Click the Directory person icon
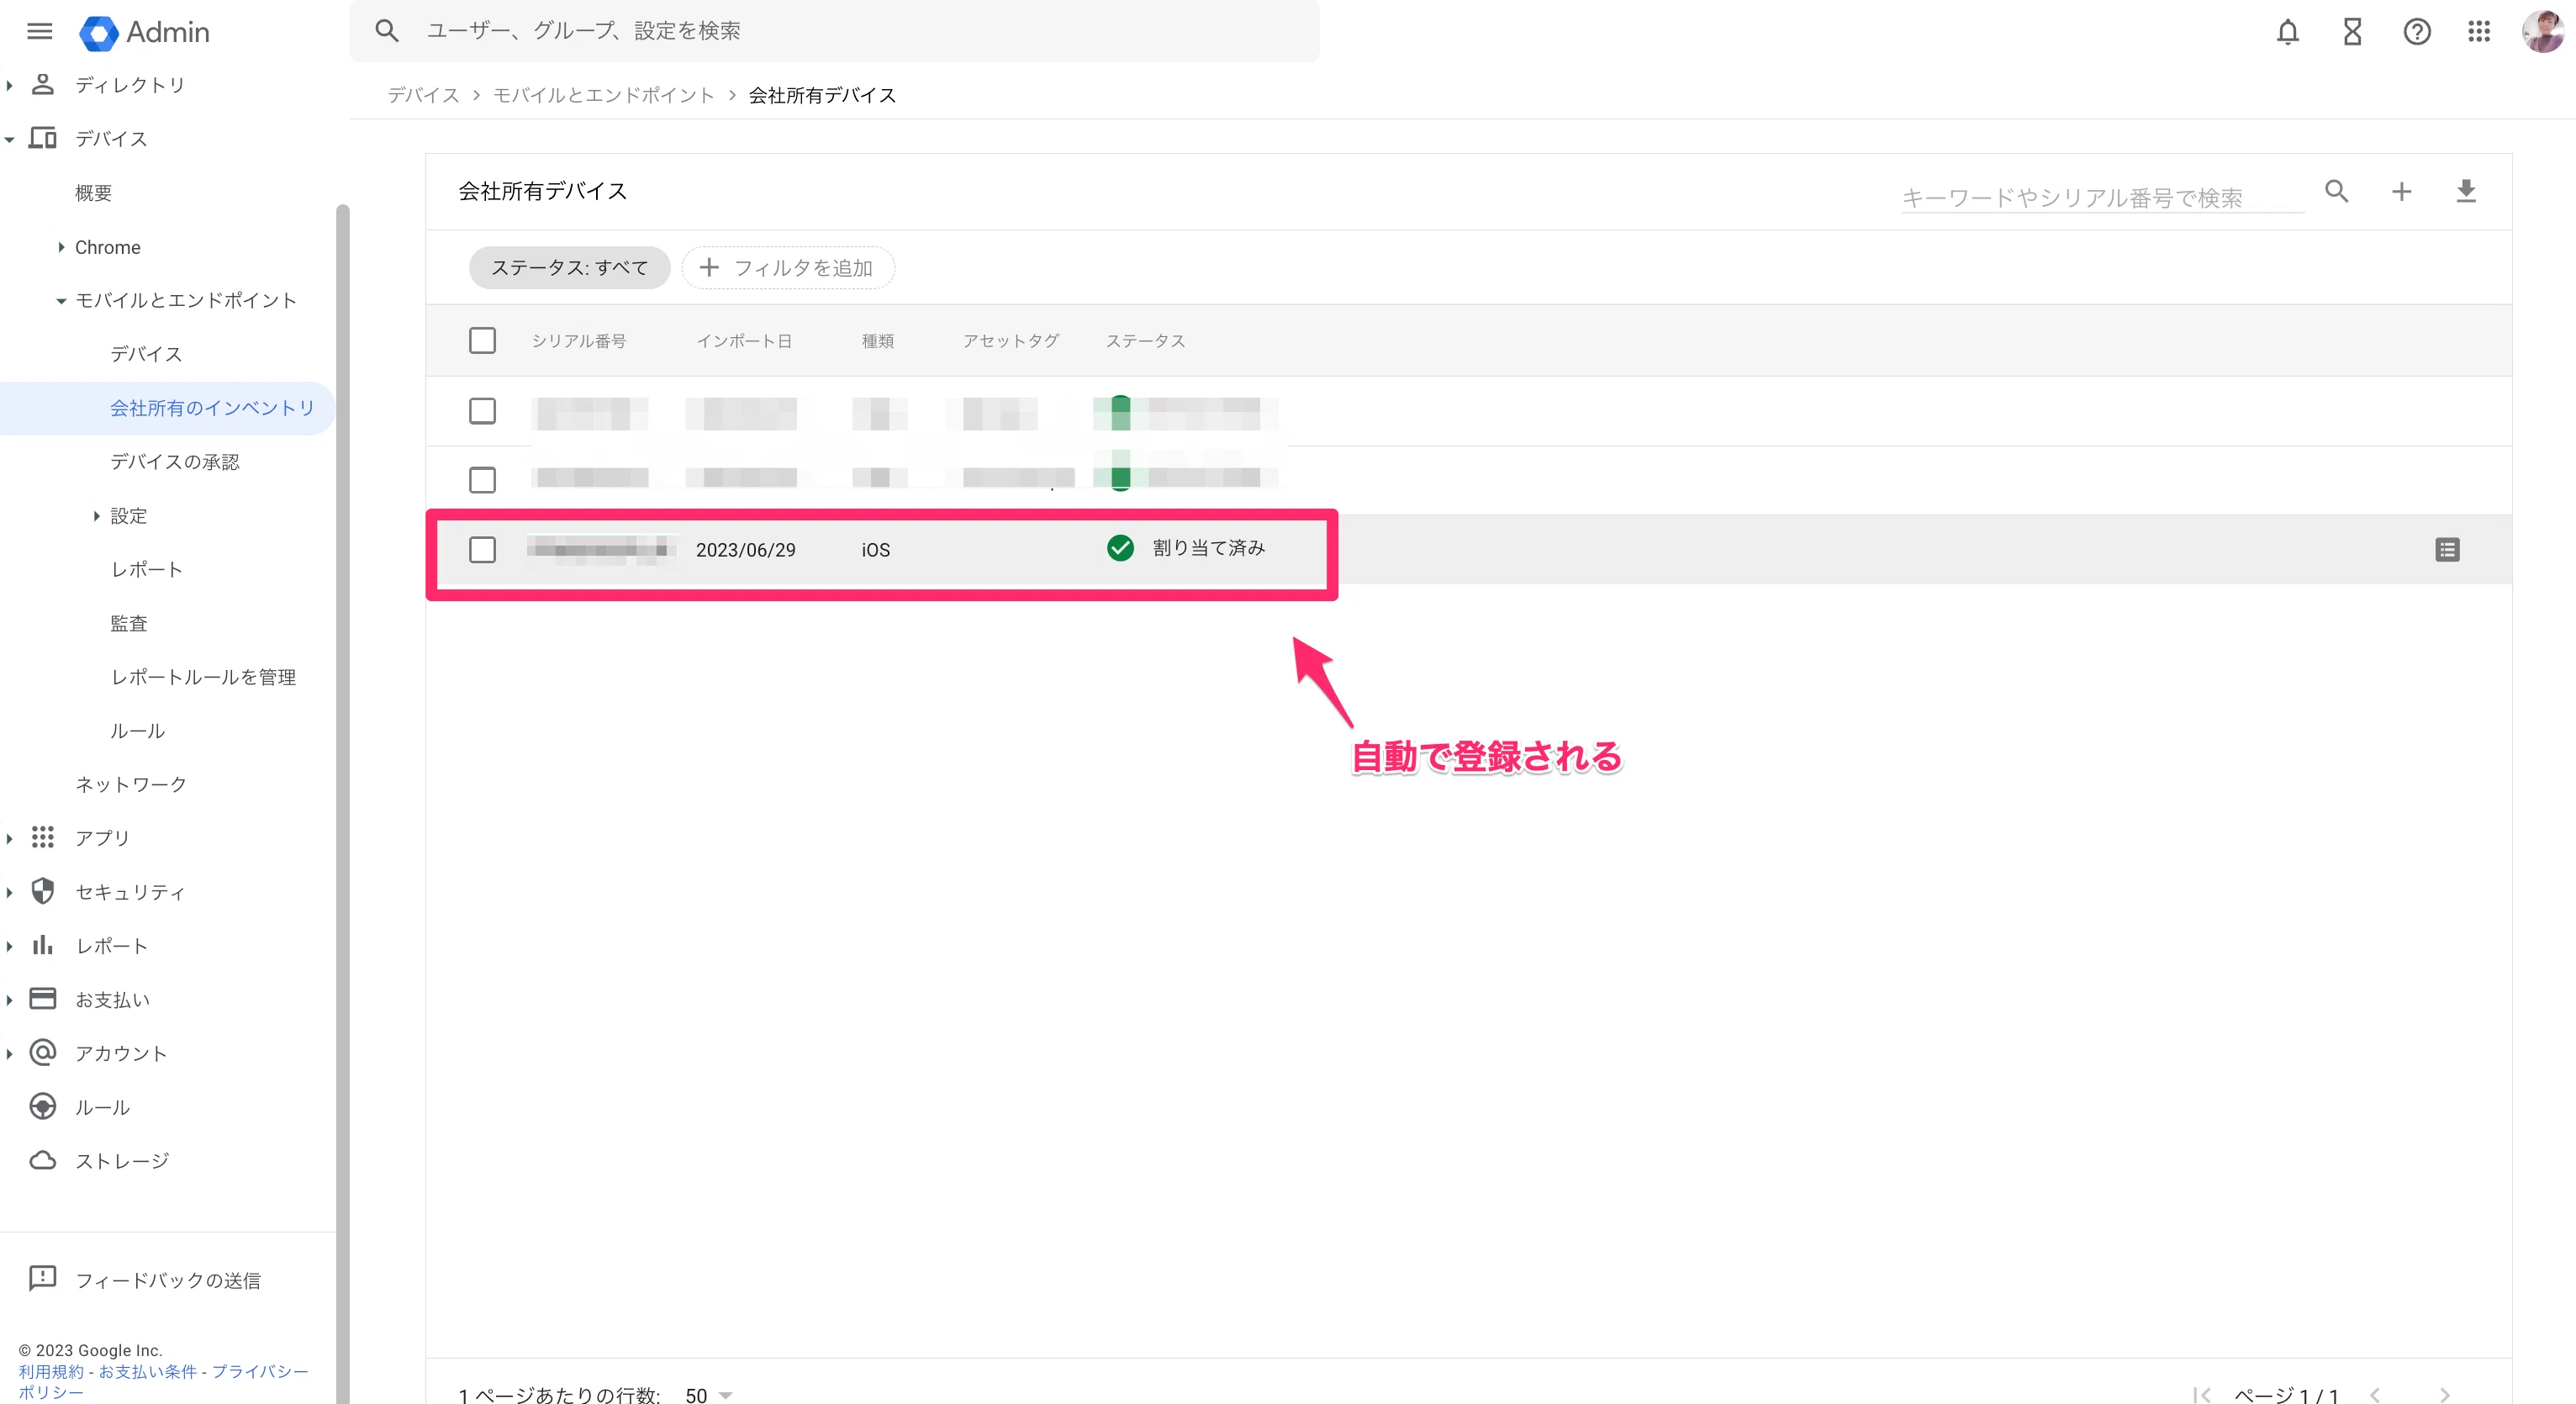 pos(42,84)
